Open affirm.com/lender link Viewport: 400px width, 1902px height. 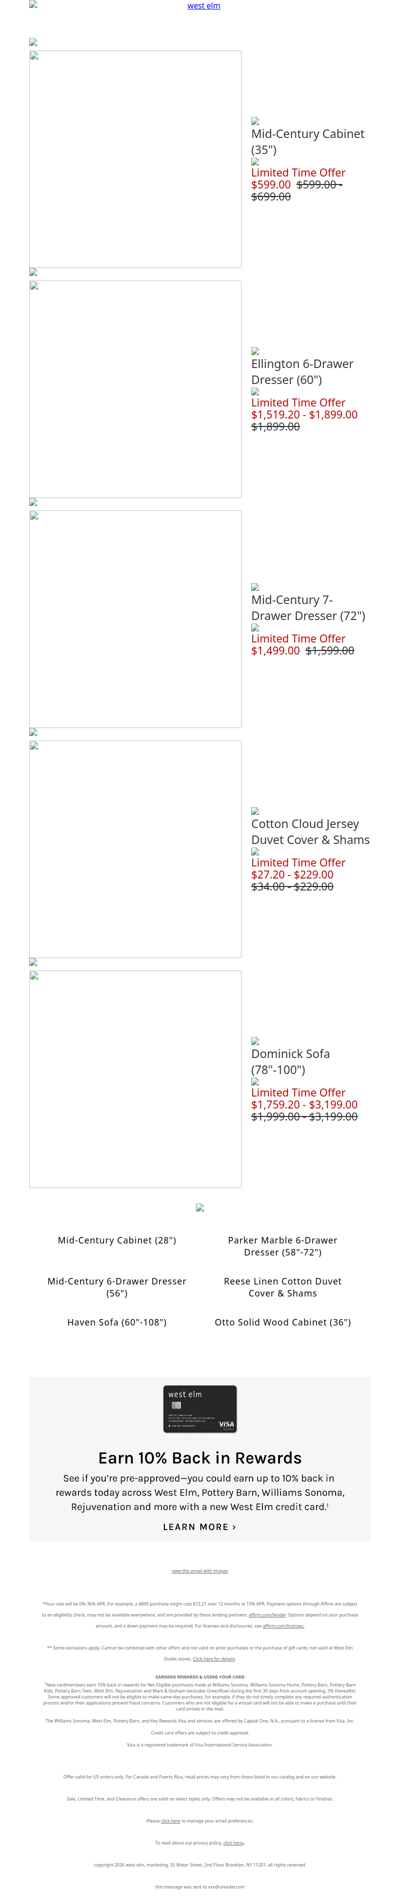tap(267, 1615)
